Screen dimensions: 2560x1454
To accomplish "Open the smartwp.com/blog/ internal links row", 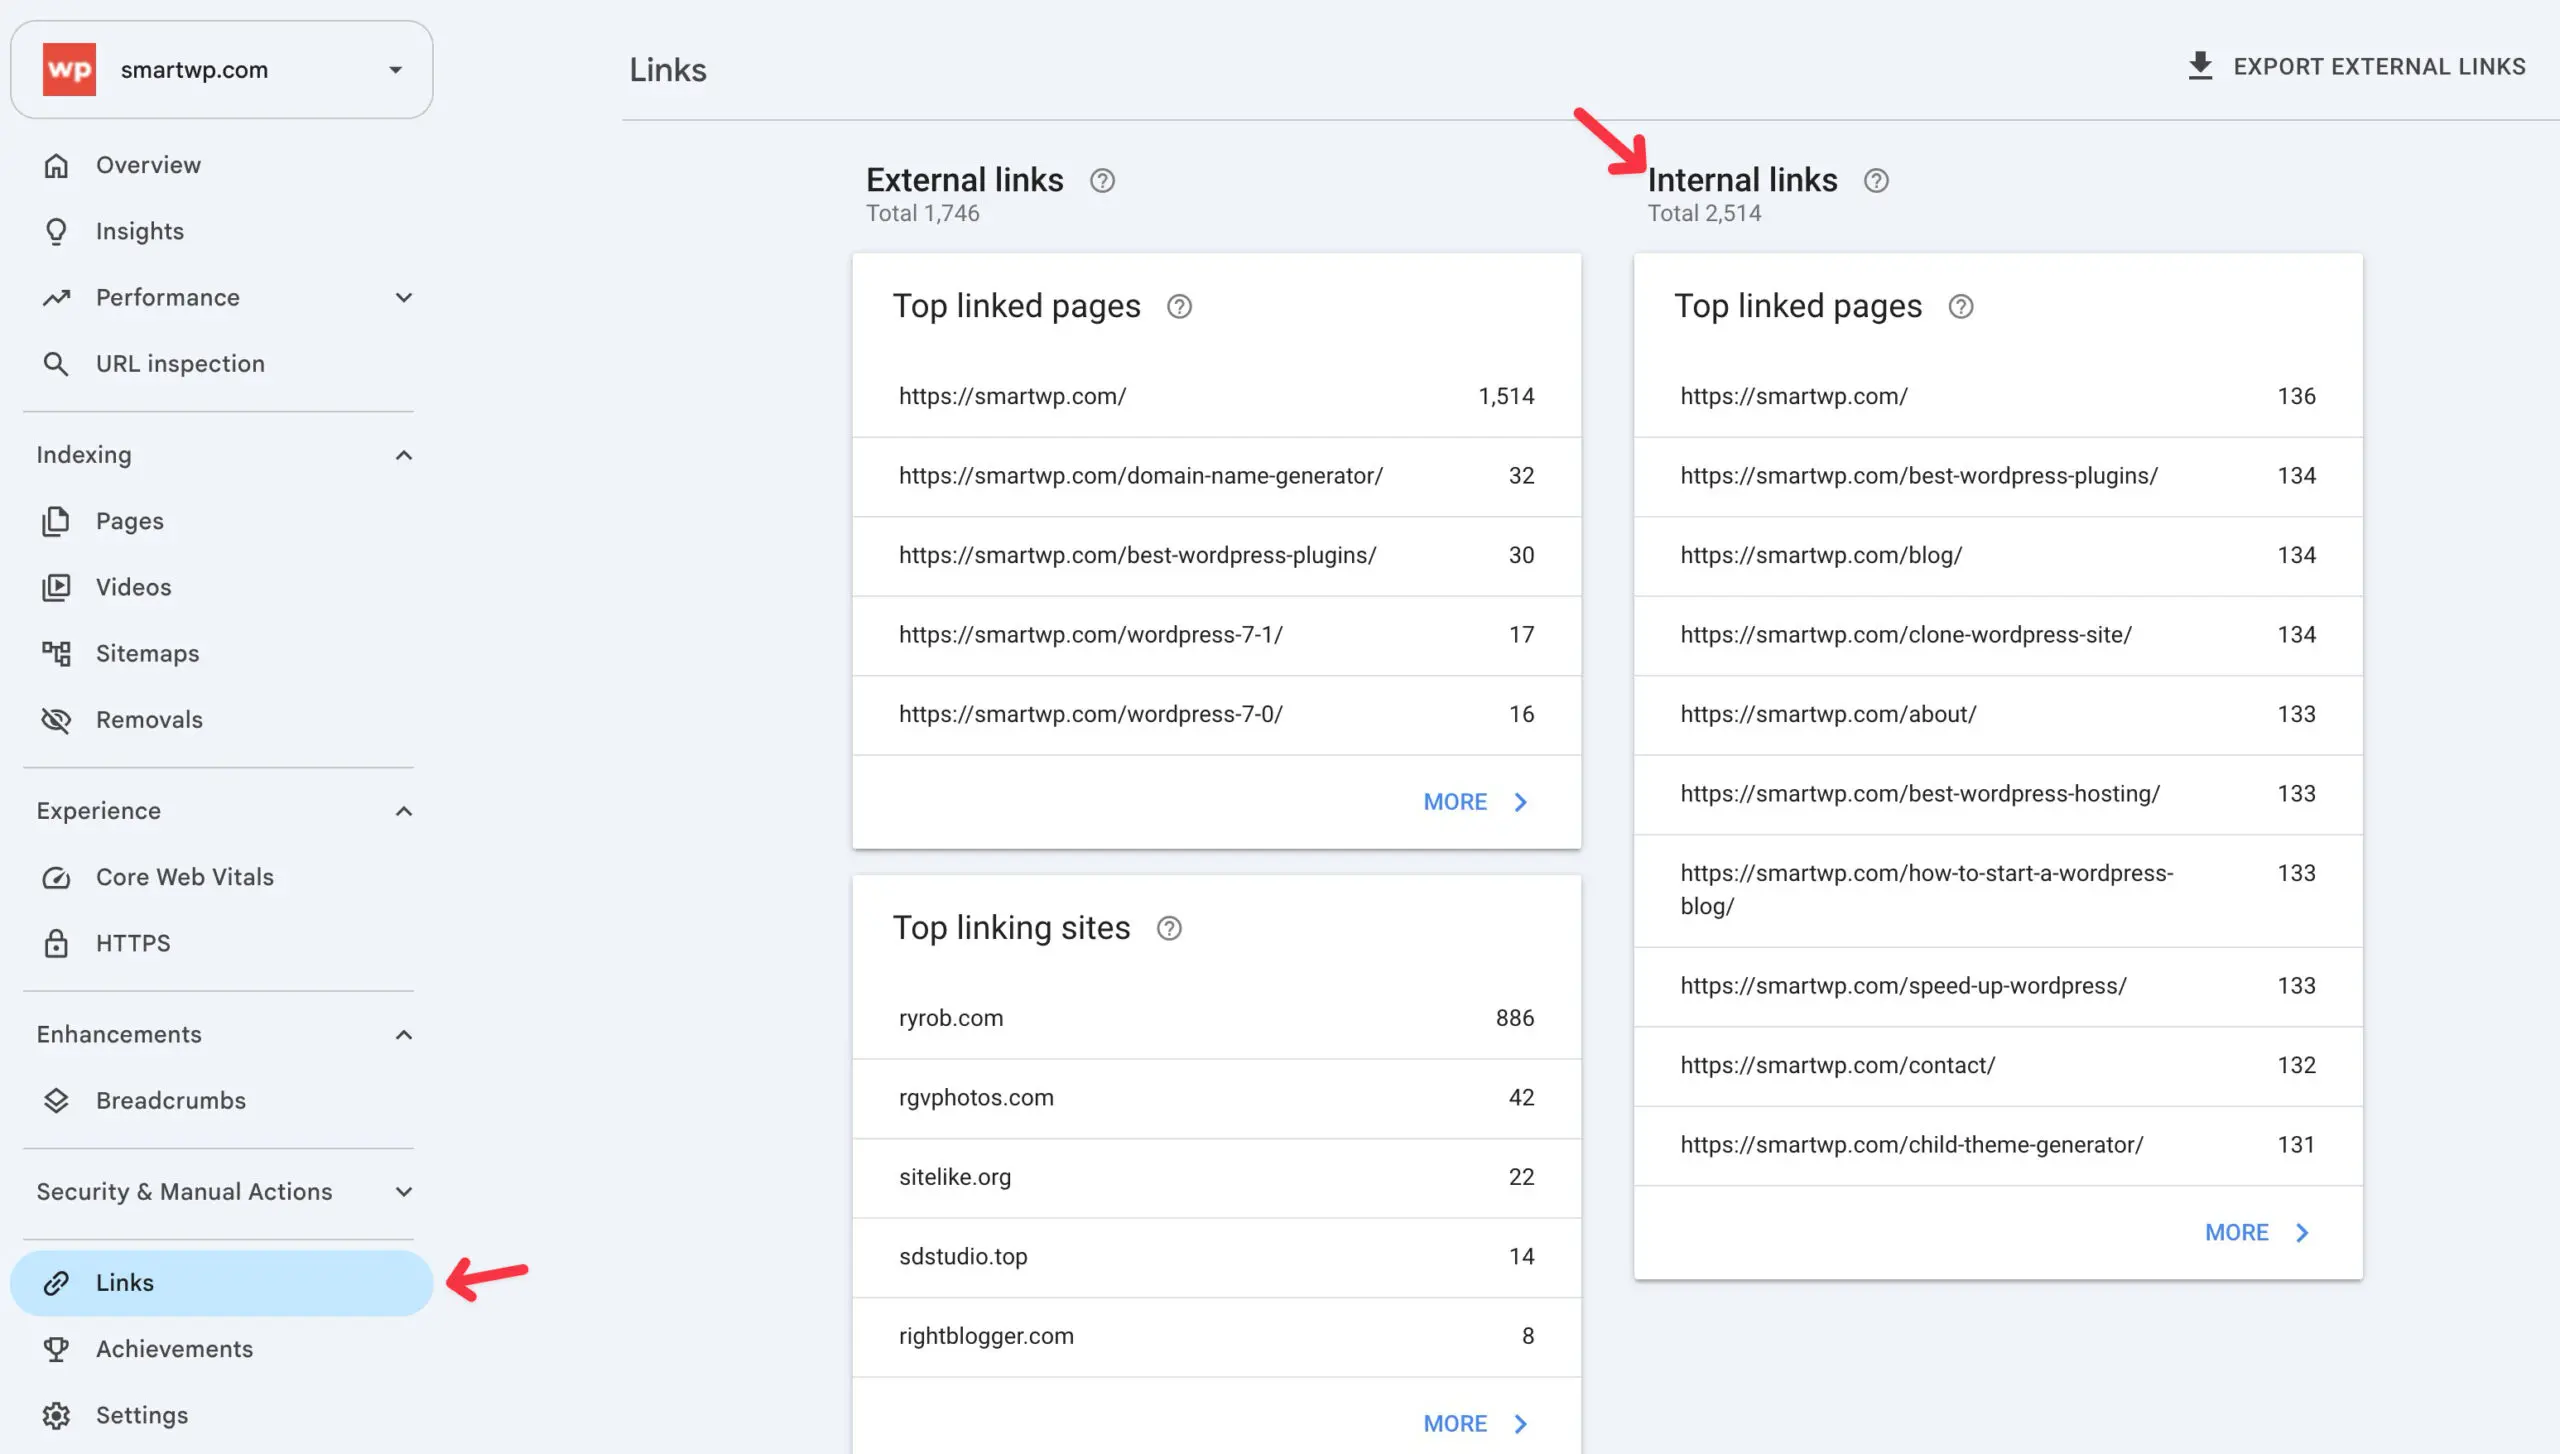I will (x=1998, y=555).
